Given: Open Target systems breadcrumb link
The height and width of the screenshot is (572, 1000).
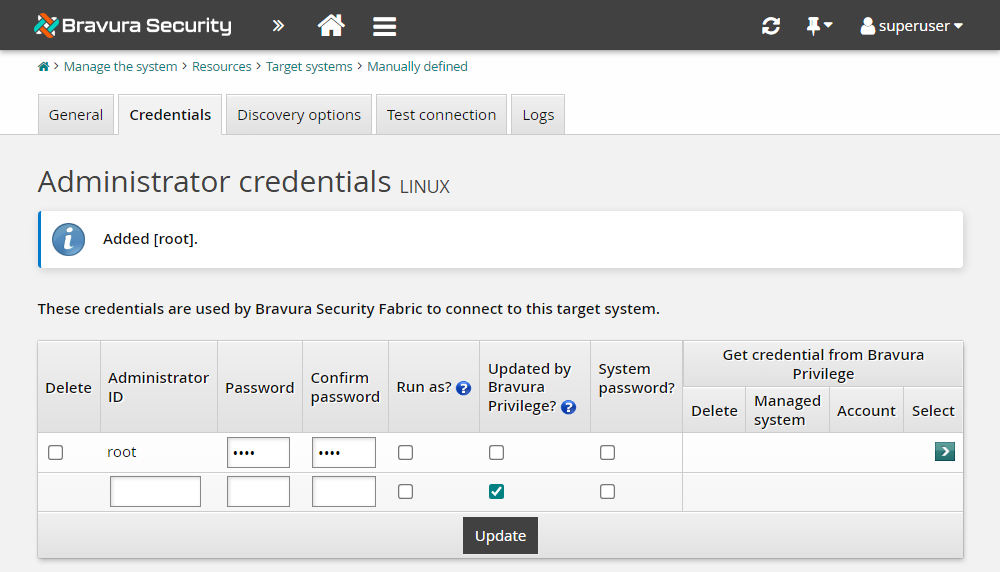Looking at the screenshot, I should pos(309,66).
